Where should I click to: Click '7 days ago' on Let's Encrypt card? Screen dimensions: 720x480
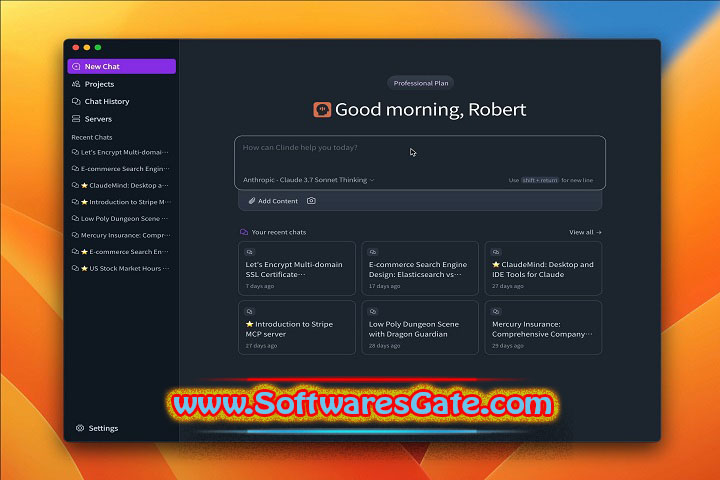260,286
